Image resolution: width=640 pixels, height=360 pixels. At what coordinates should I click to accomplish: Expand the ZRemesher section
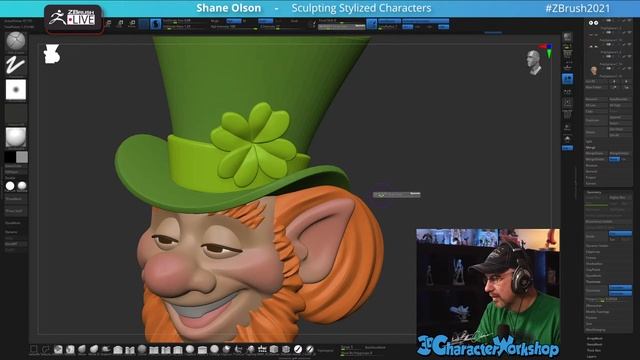click(x=594, y=306)
